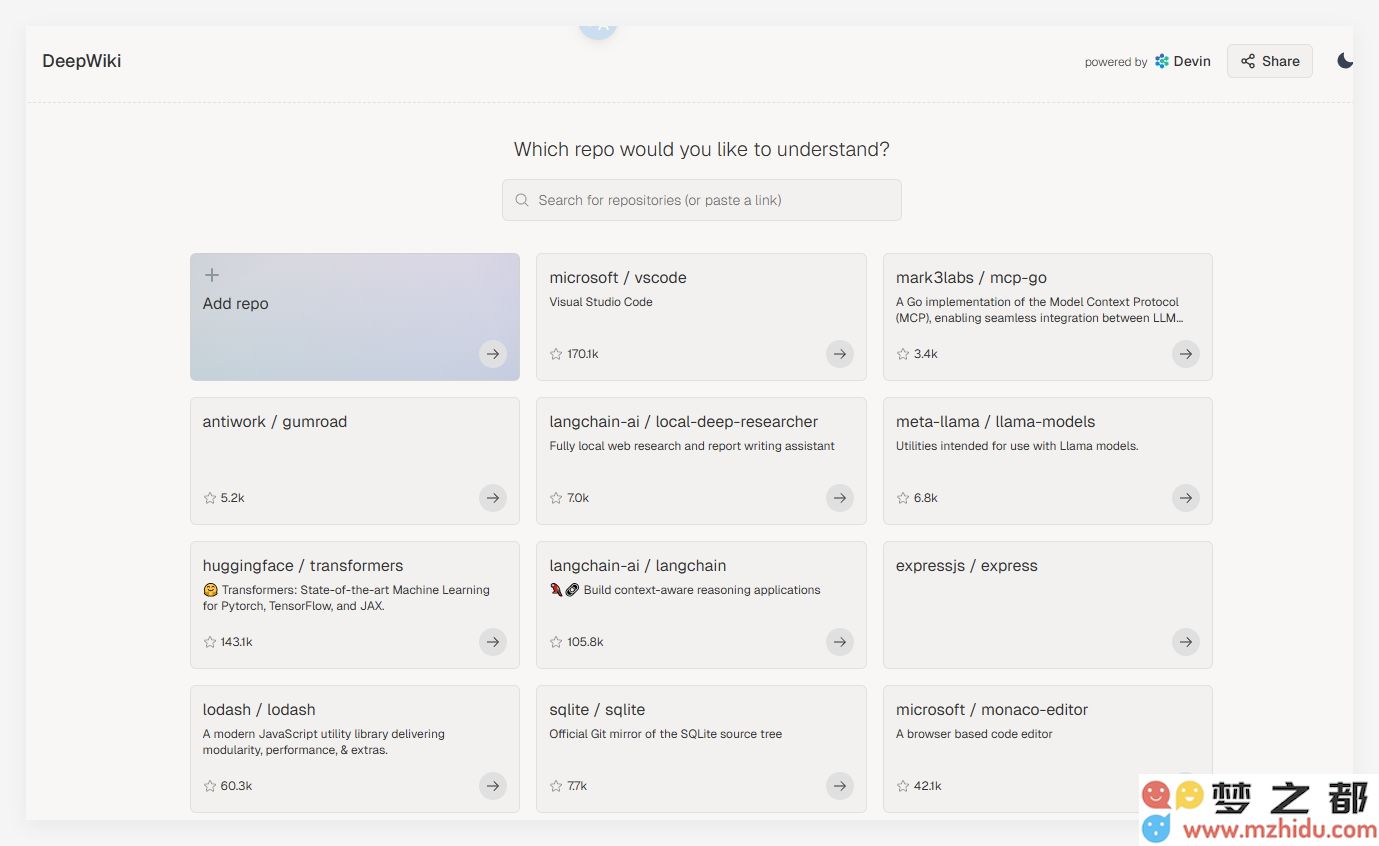The image size is (1379, 846).
Task: Click 'Which repo would you like to understand?' heading
Action: coord(701,150)
